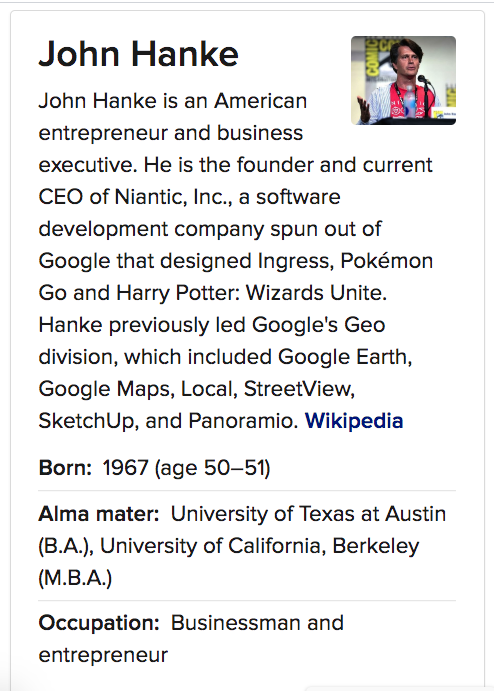
Task: Click Harry Potter: Wizards Unite text
Action: (252, 293)
